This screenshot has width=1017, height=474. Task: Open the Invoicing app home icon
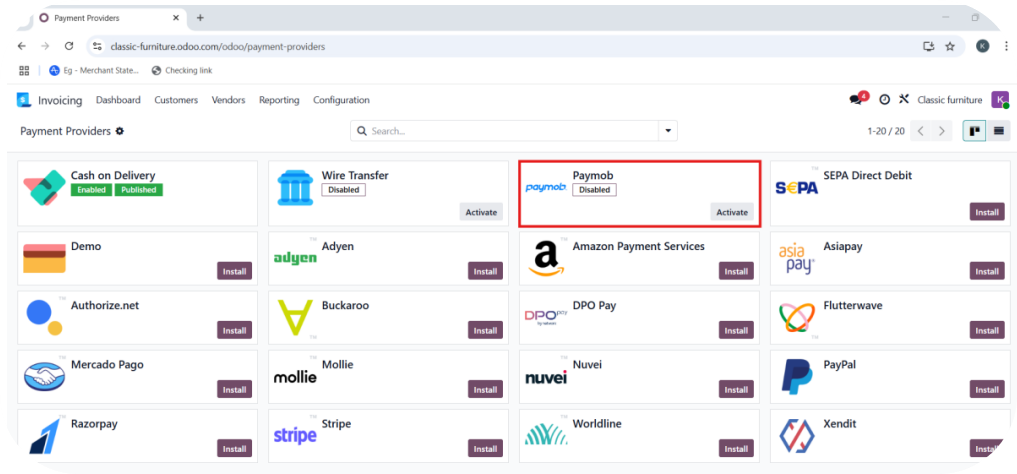point(24,100)
